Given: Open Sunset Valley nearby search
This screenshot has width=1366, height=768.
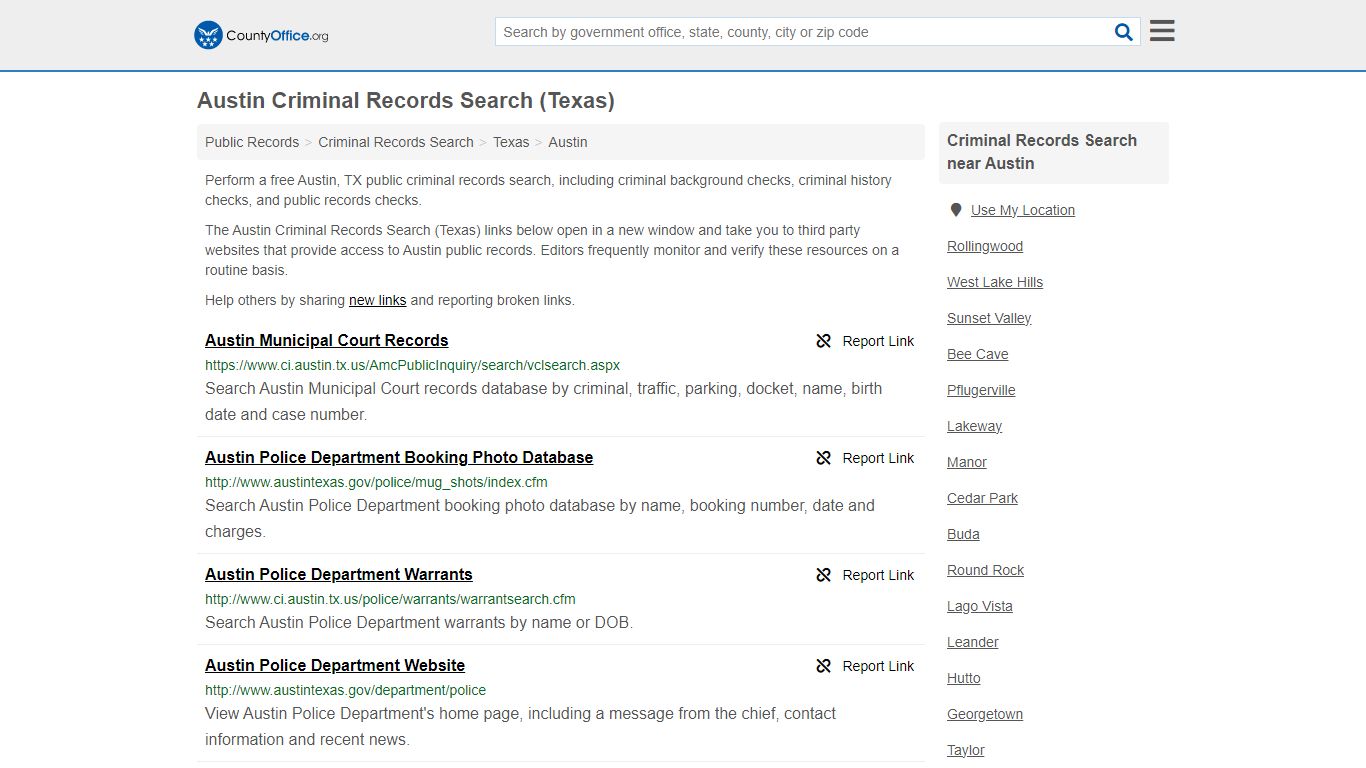Looking at the screenshot, I should coord(989,318).
